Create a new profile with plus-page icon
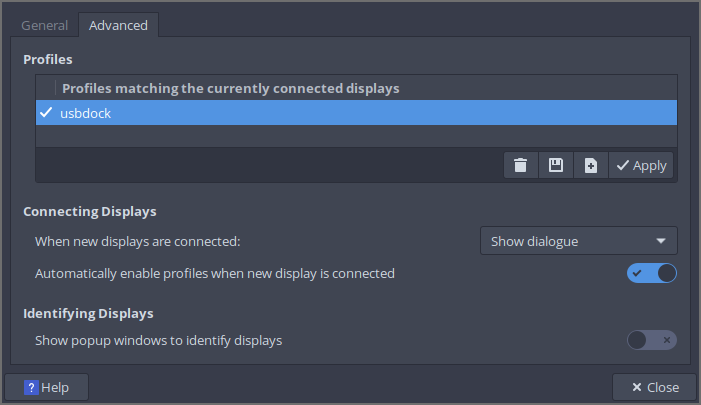701x405 pixels. pos(591,165)
